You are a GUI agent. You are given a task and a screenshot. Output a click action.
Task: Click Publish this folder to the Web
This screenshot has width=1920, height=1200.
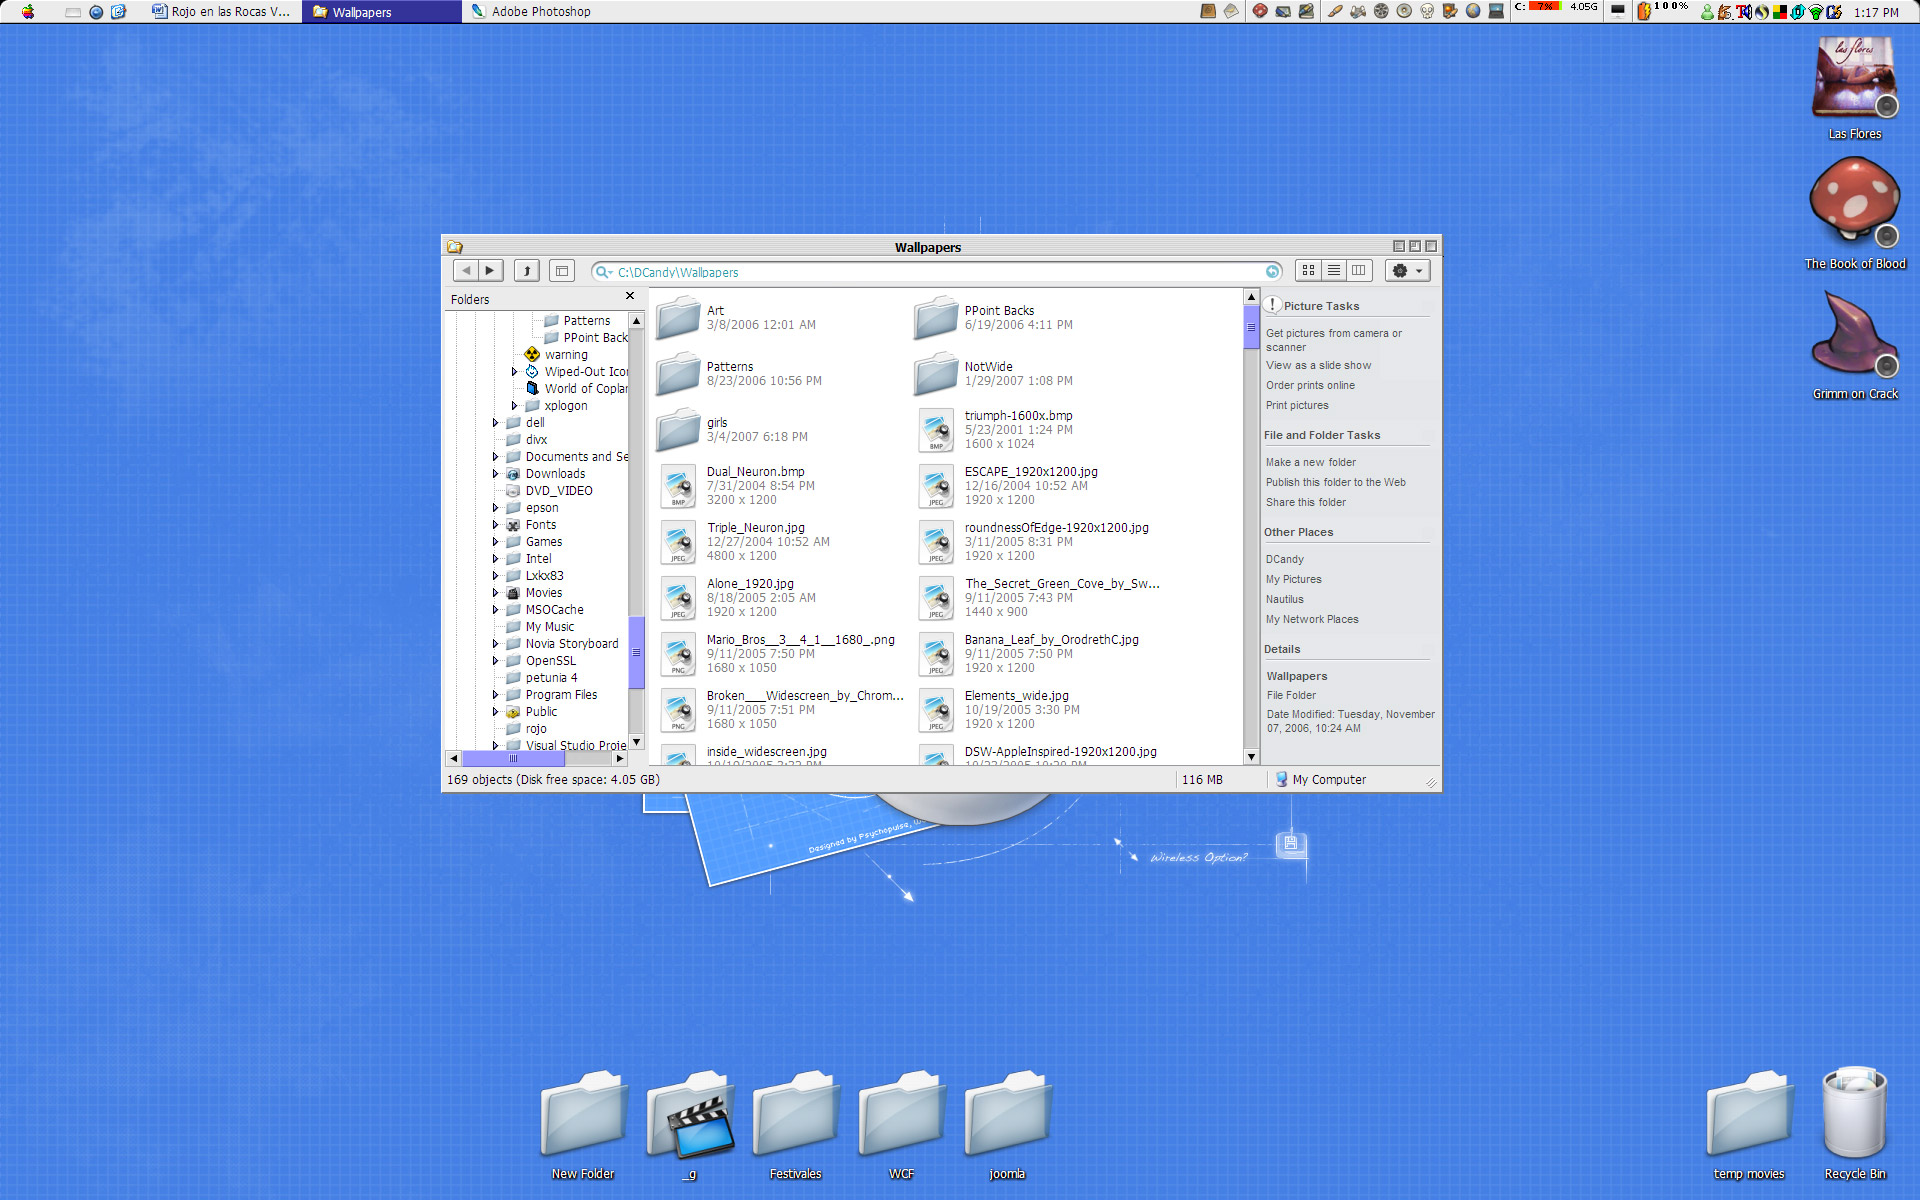pyautogui.click(x=1335, y=481)
